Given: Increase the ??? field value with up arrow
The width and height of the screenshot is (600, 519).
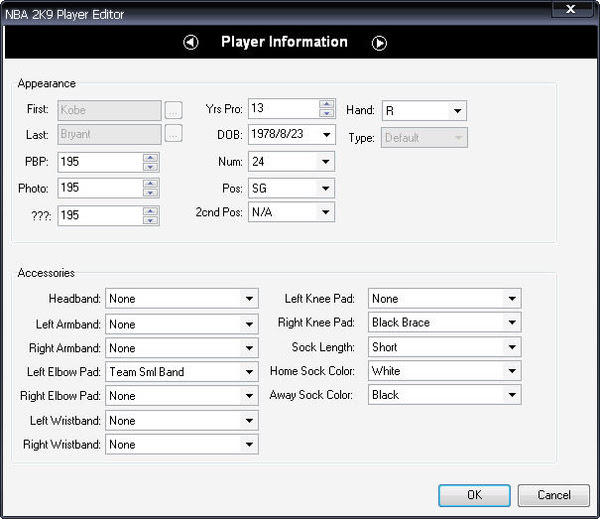Looking at the screenshot, I should click(150, 211).
